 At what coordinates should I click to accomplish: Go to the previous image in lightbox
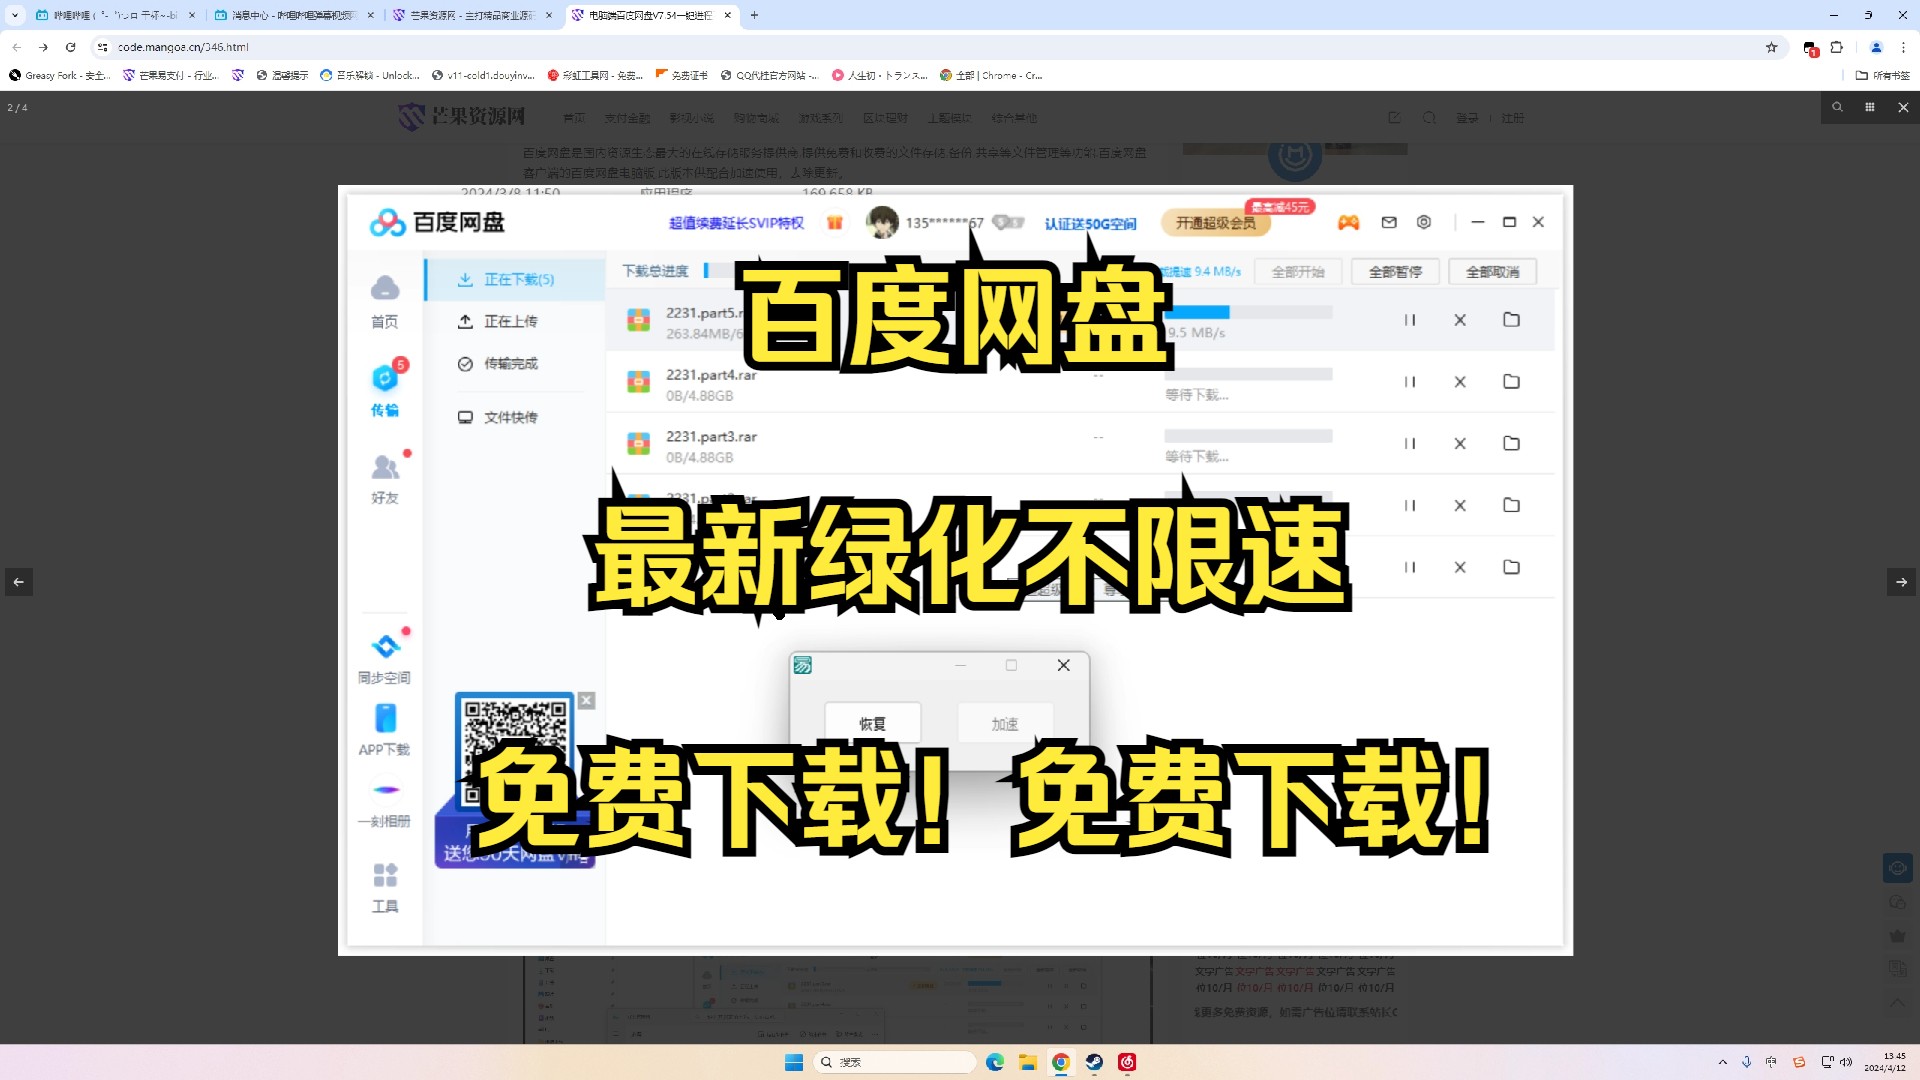(18, 582)
